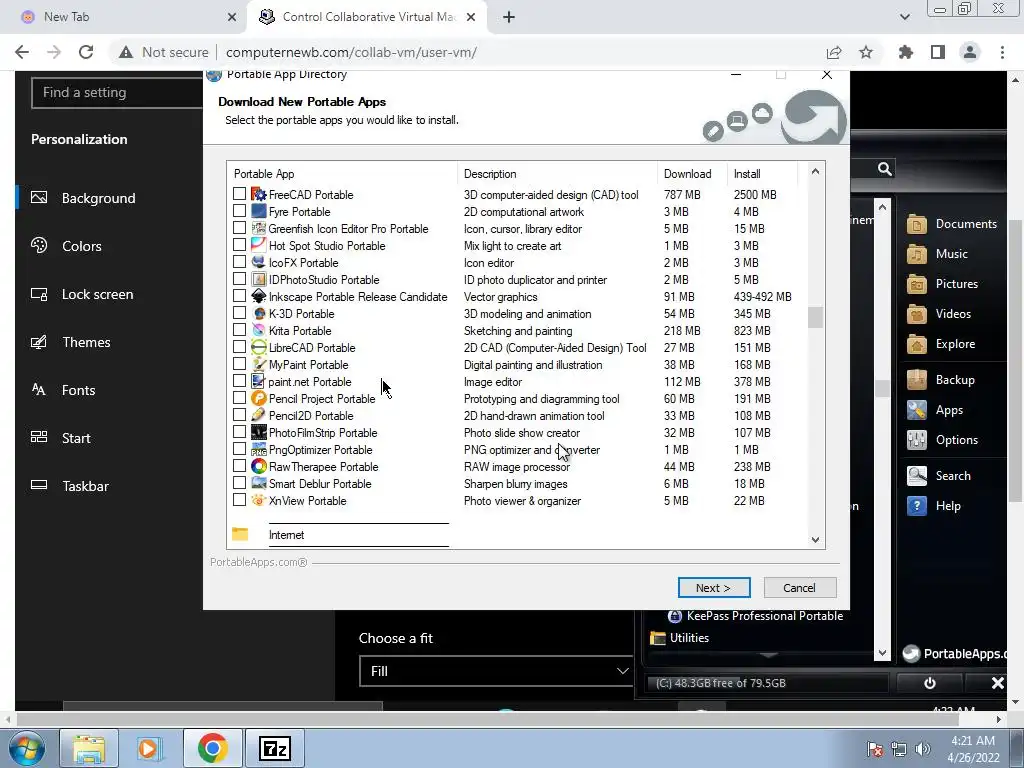Image resolution: width=1024 pixels, height=768 pixels.
Task: Click the app list scroll up arrow
Action: pyautogui.click(x=815, y=171)
